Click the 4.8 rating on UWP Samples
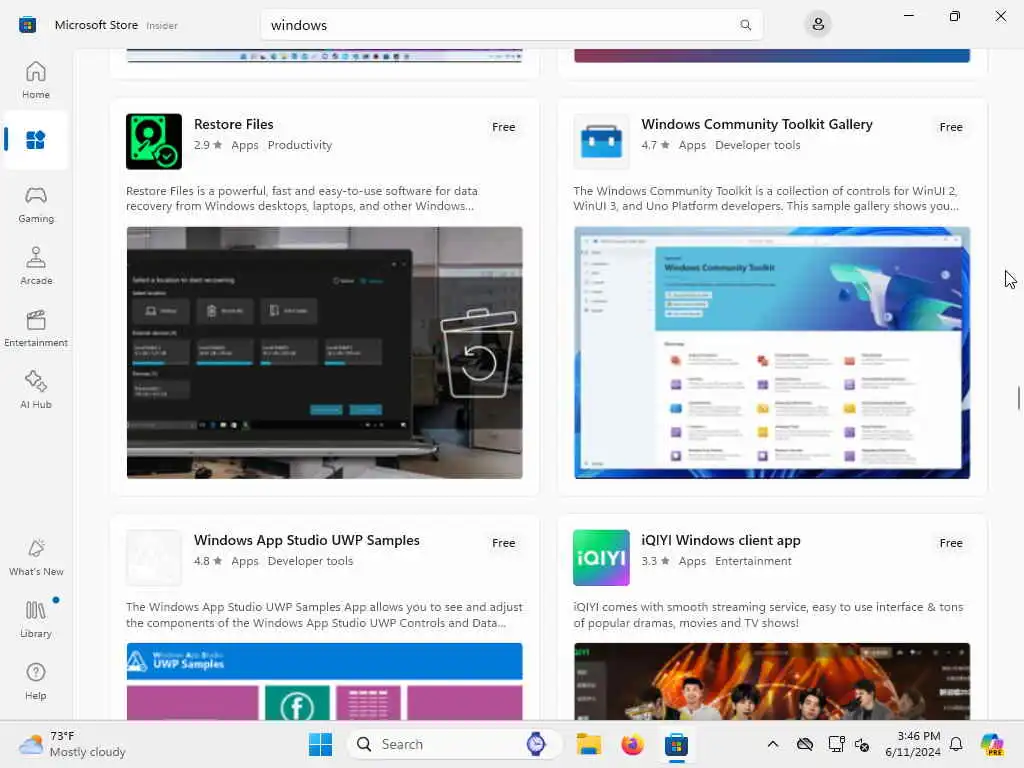1024x768 pixels. pos(208,561)
